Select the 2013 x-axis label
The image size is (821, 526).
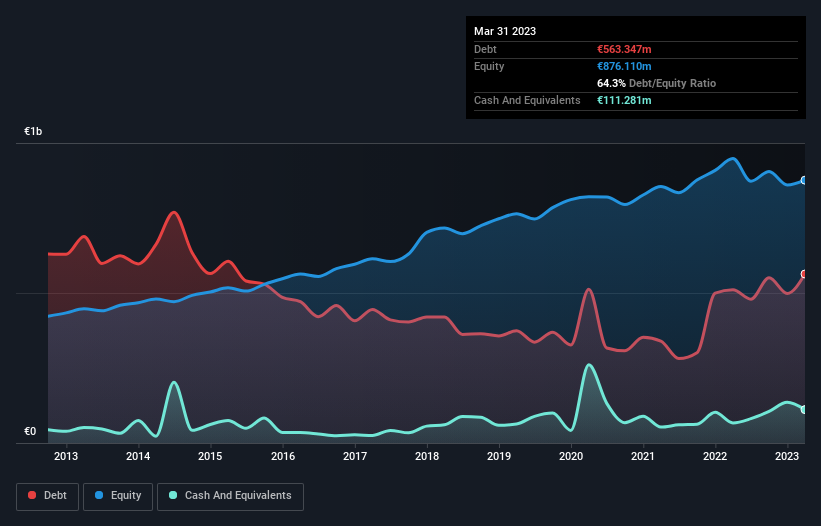coord(66,456)
